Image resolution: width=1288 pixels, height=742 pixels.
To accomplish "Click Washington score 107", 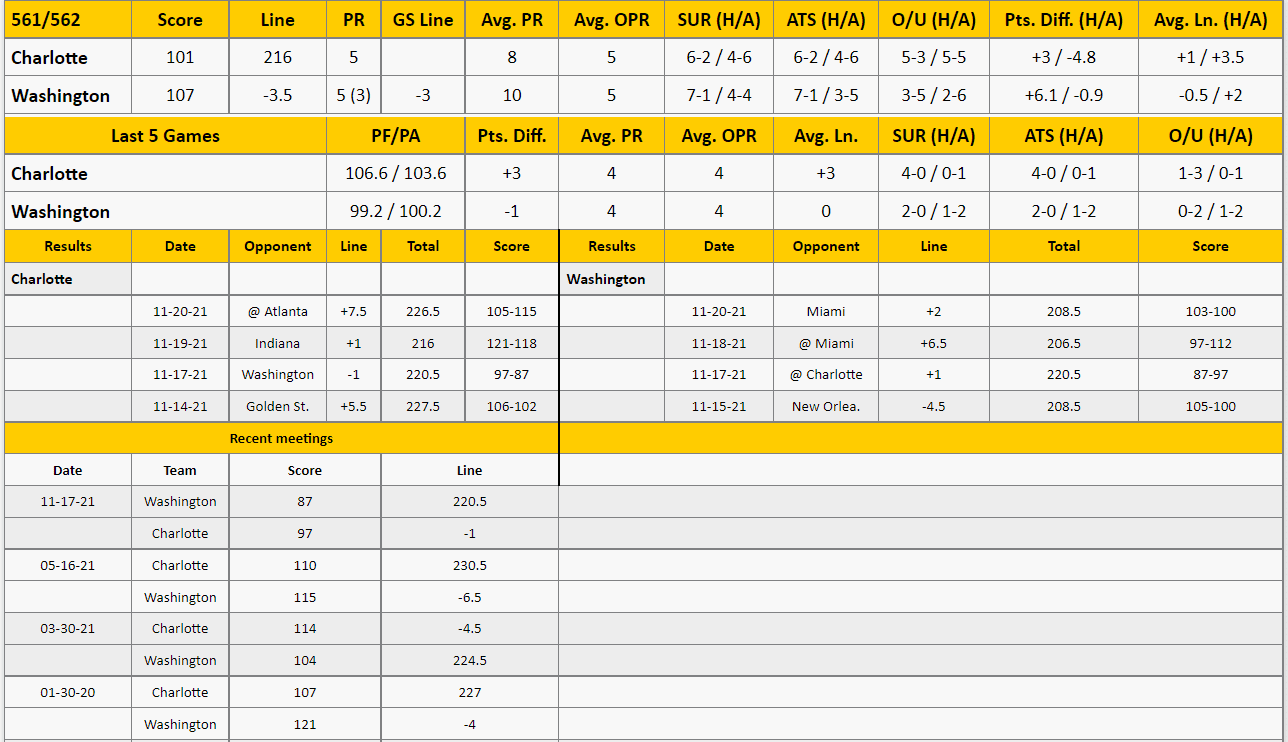I will 180,95.
